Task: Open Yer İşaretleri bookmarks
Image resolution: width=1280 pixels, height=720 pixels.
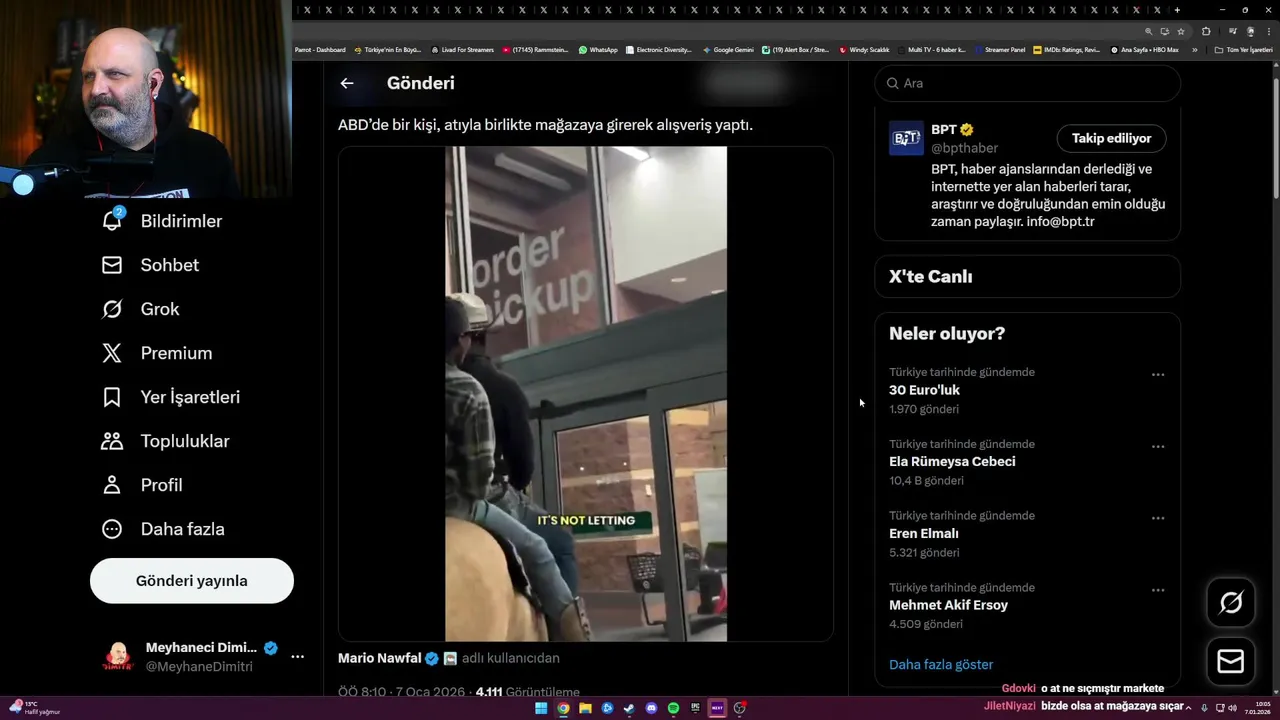Action: click(x=170, y=397)
